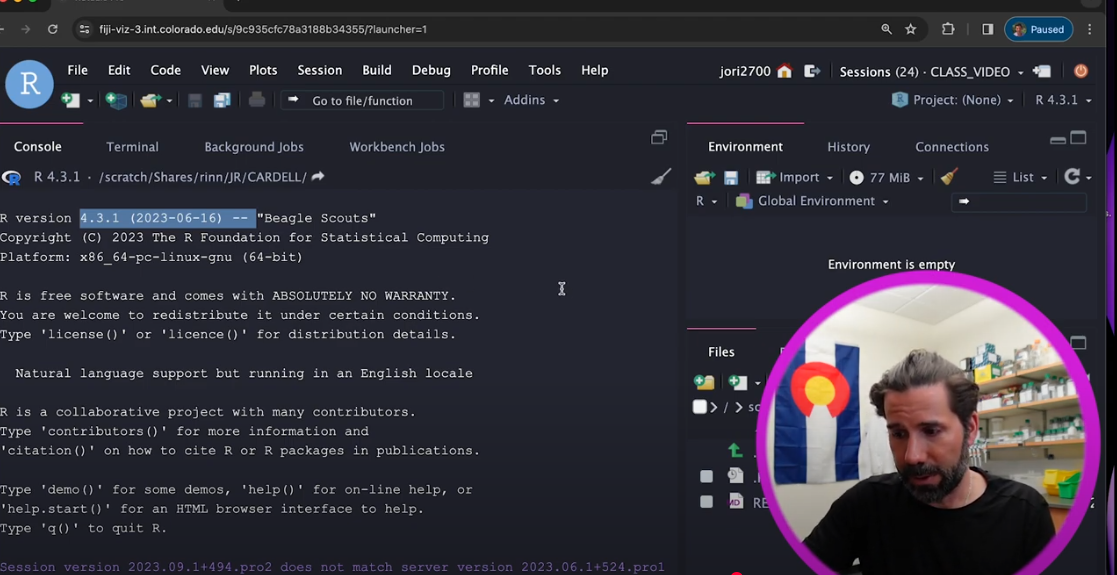
Task: Clear objects with the Environment broom icon
Action: click(948, 177)
